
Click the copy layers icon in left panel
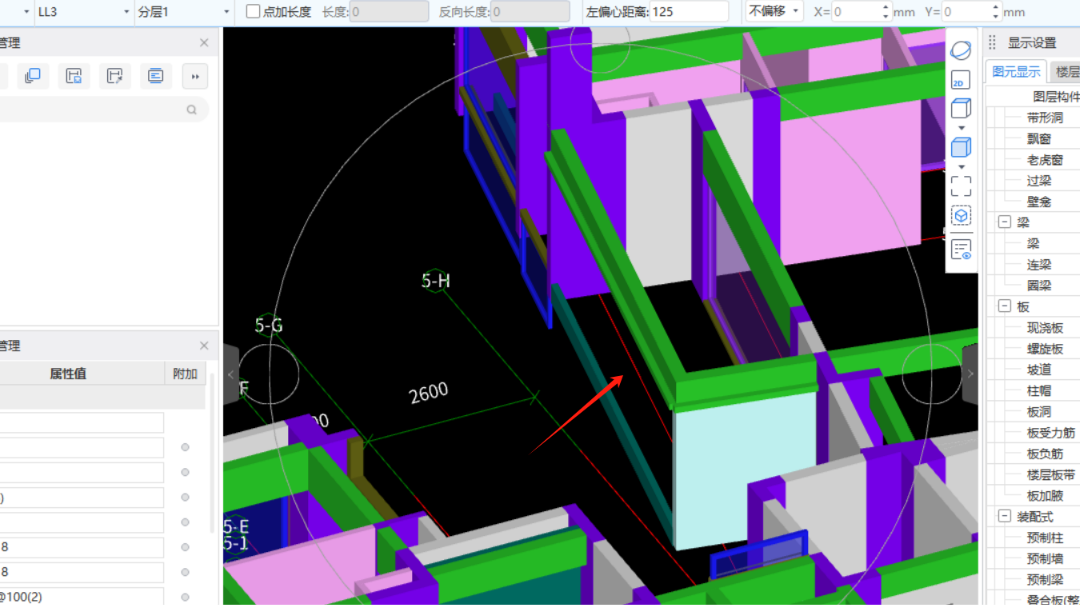[32, 76]
